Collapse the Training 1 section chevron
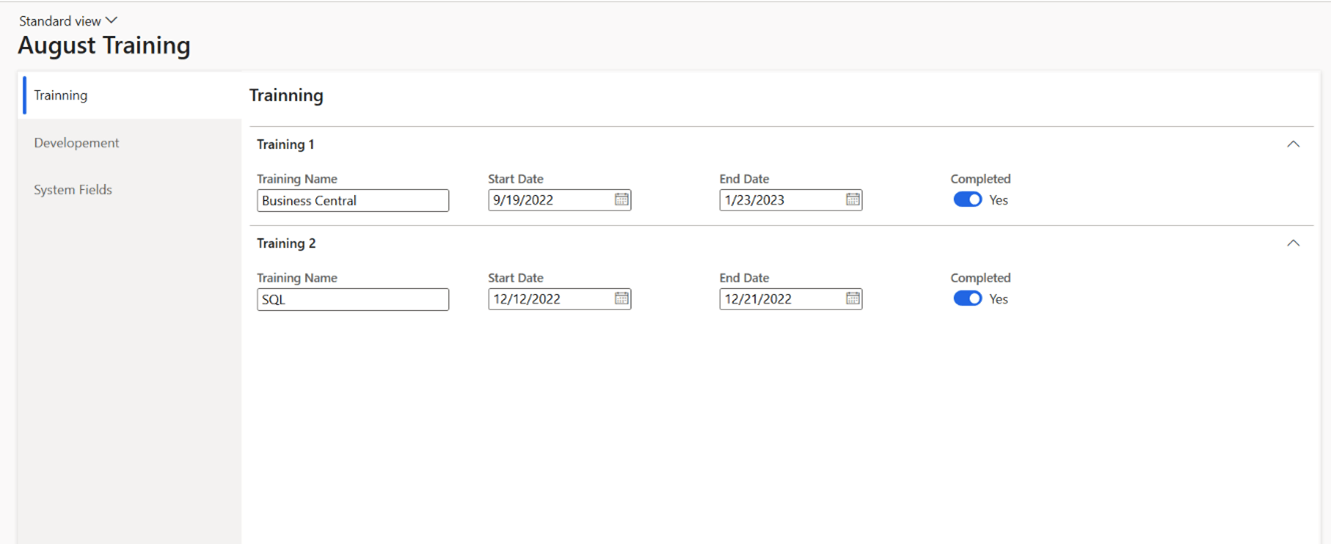This screenshot has height=544, width=1331. [1293, 144]
